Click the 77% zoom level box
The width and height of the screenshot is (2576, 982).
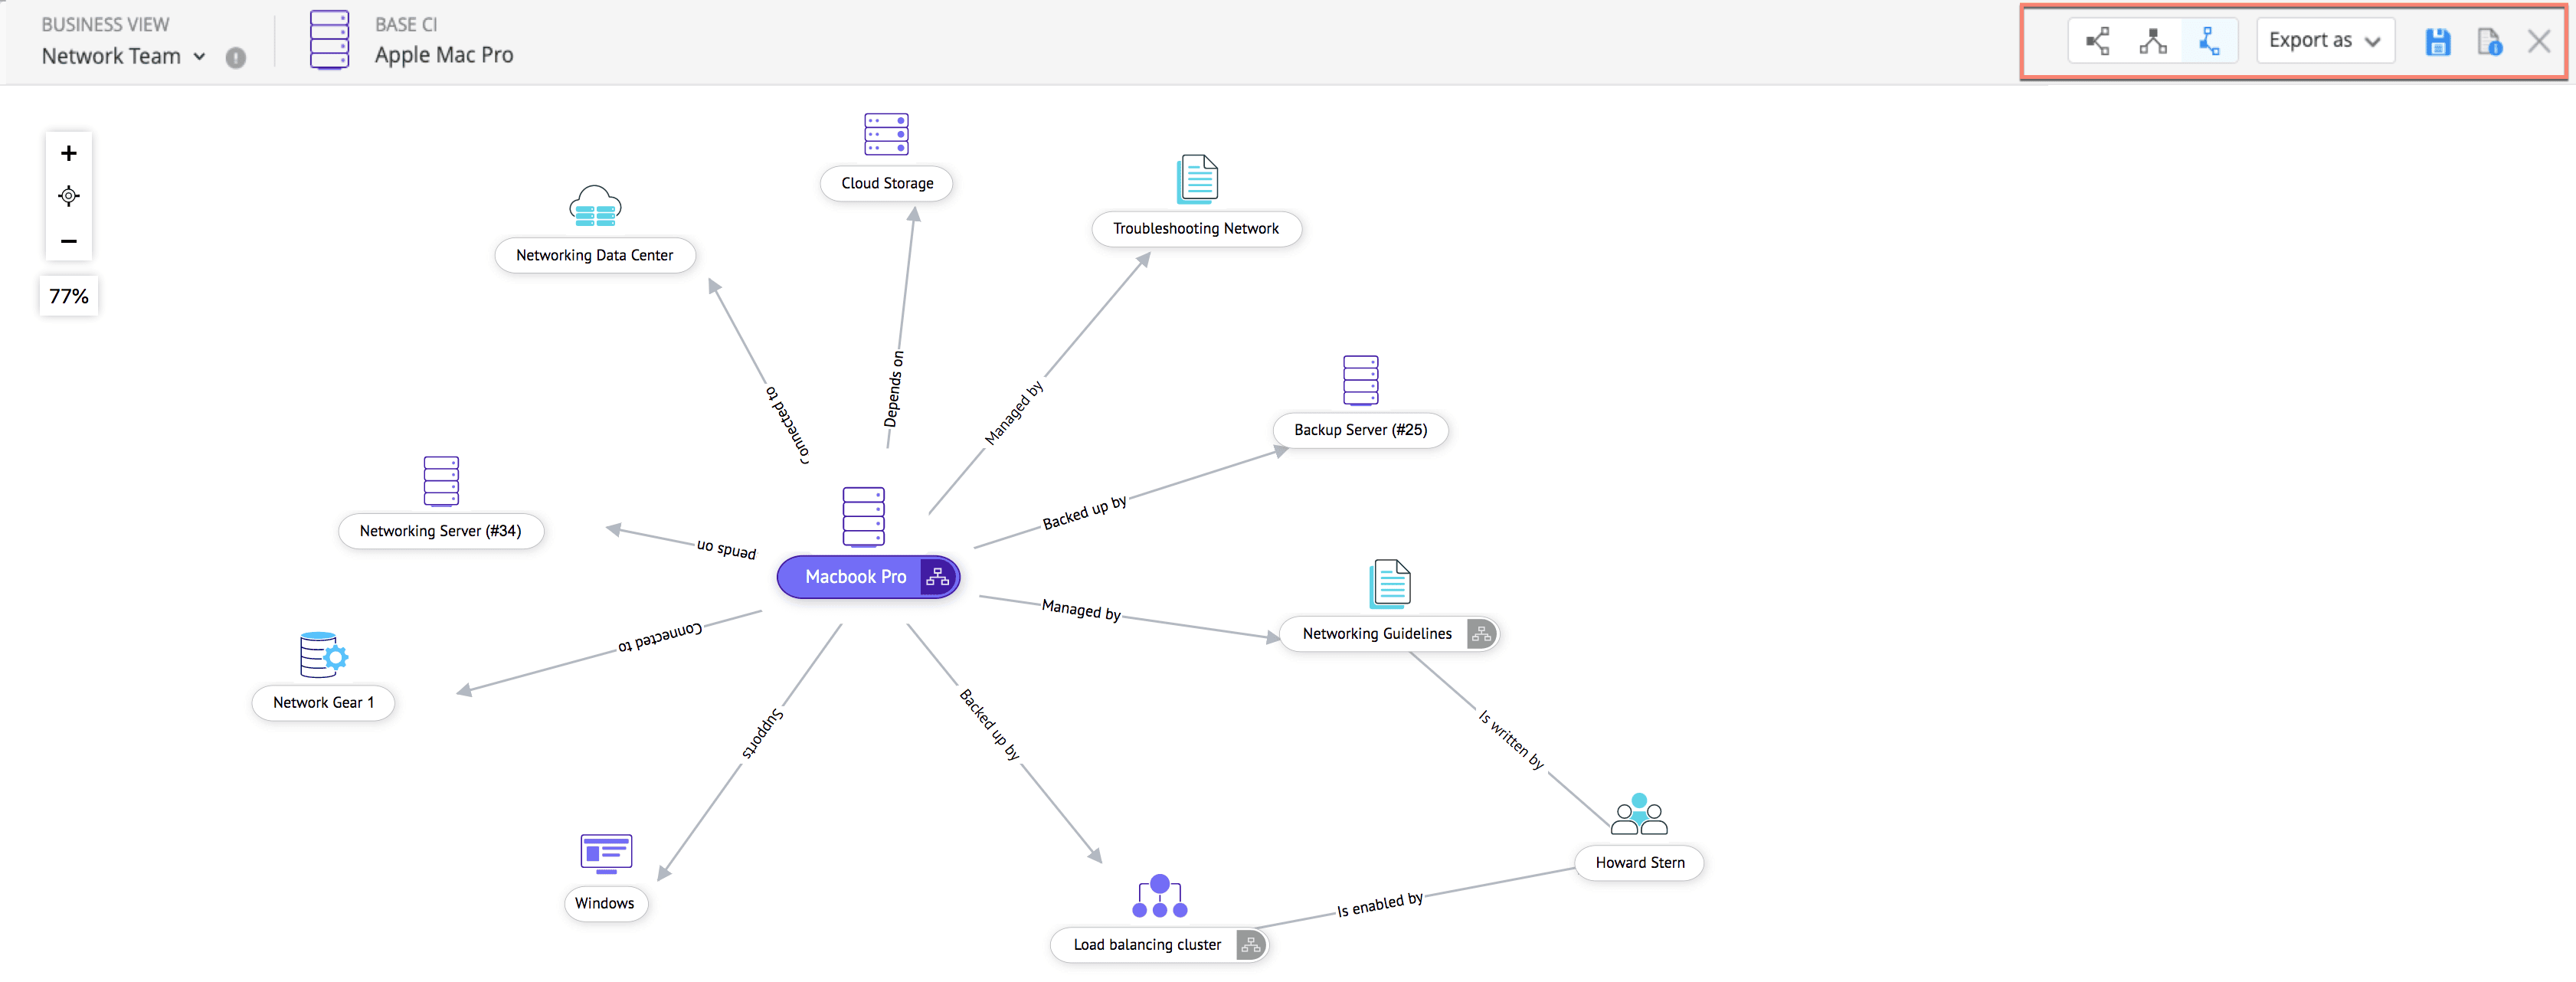(x=69, y=296)
